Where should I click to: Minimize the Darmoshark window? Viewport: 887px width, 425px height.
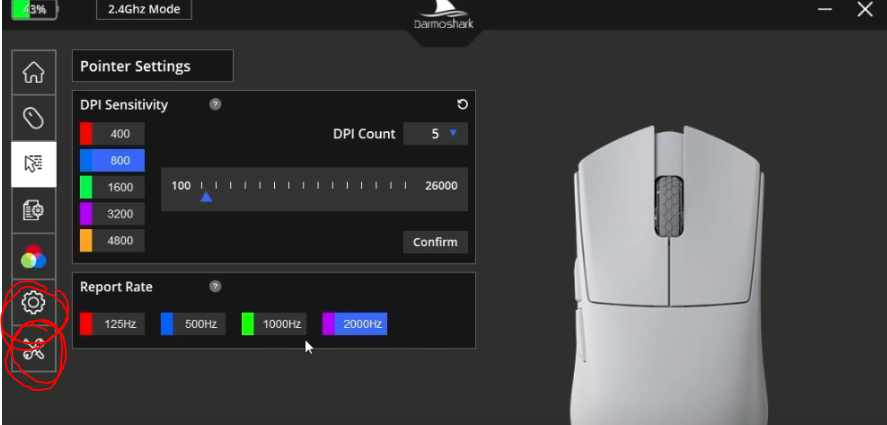pyautogui.click(x=825, y=9)
